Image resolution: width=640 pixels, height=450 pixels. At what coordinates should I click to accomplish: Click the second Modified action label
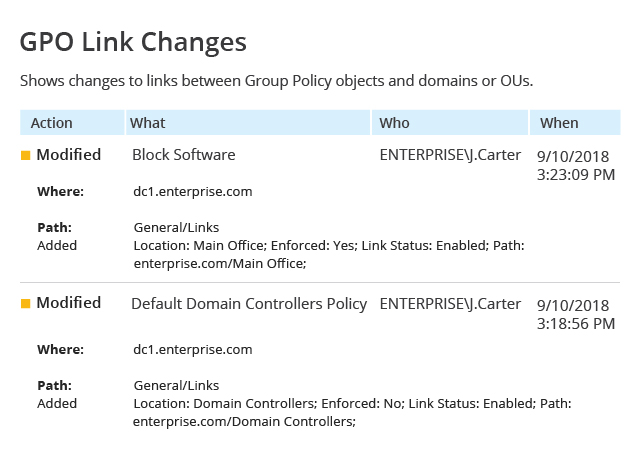click(x=69, y=303)
